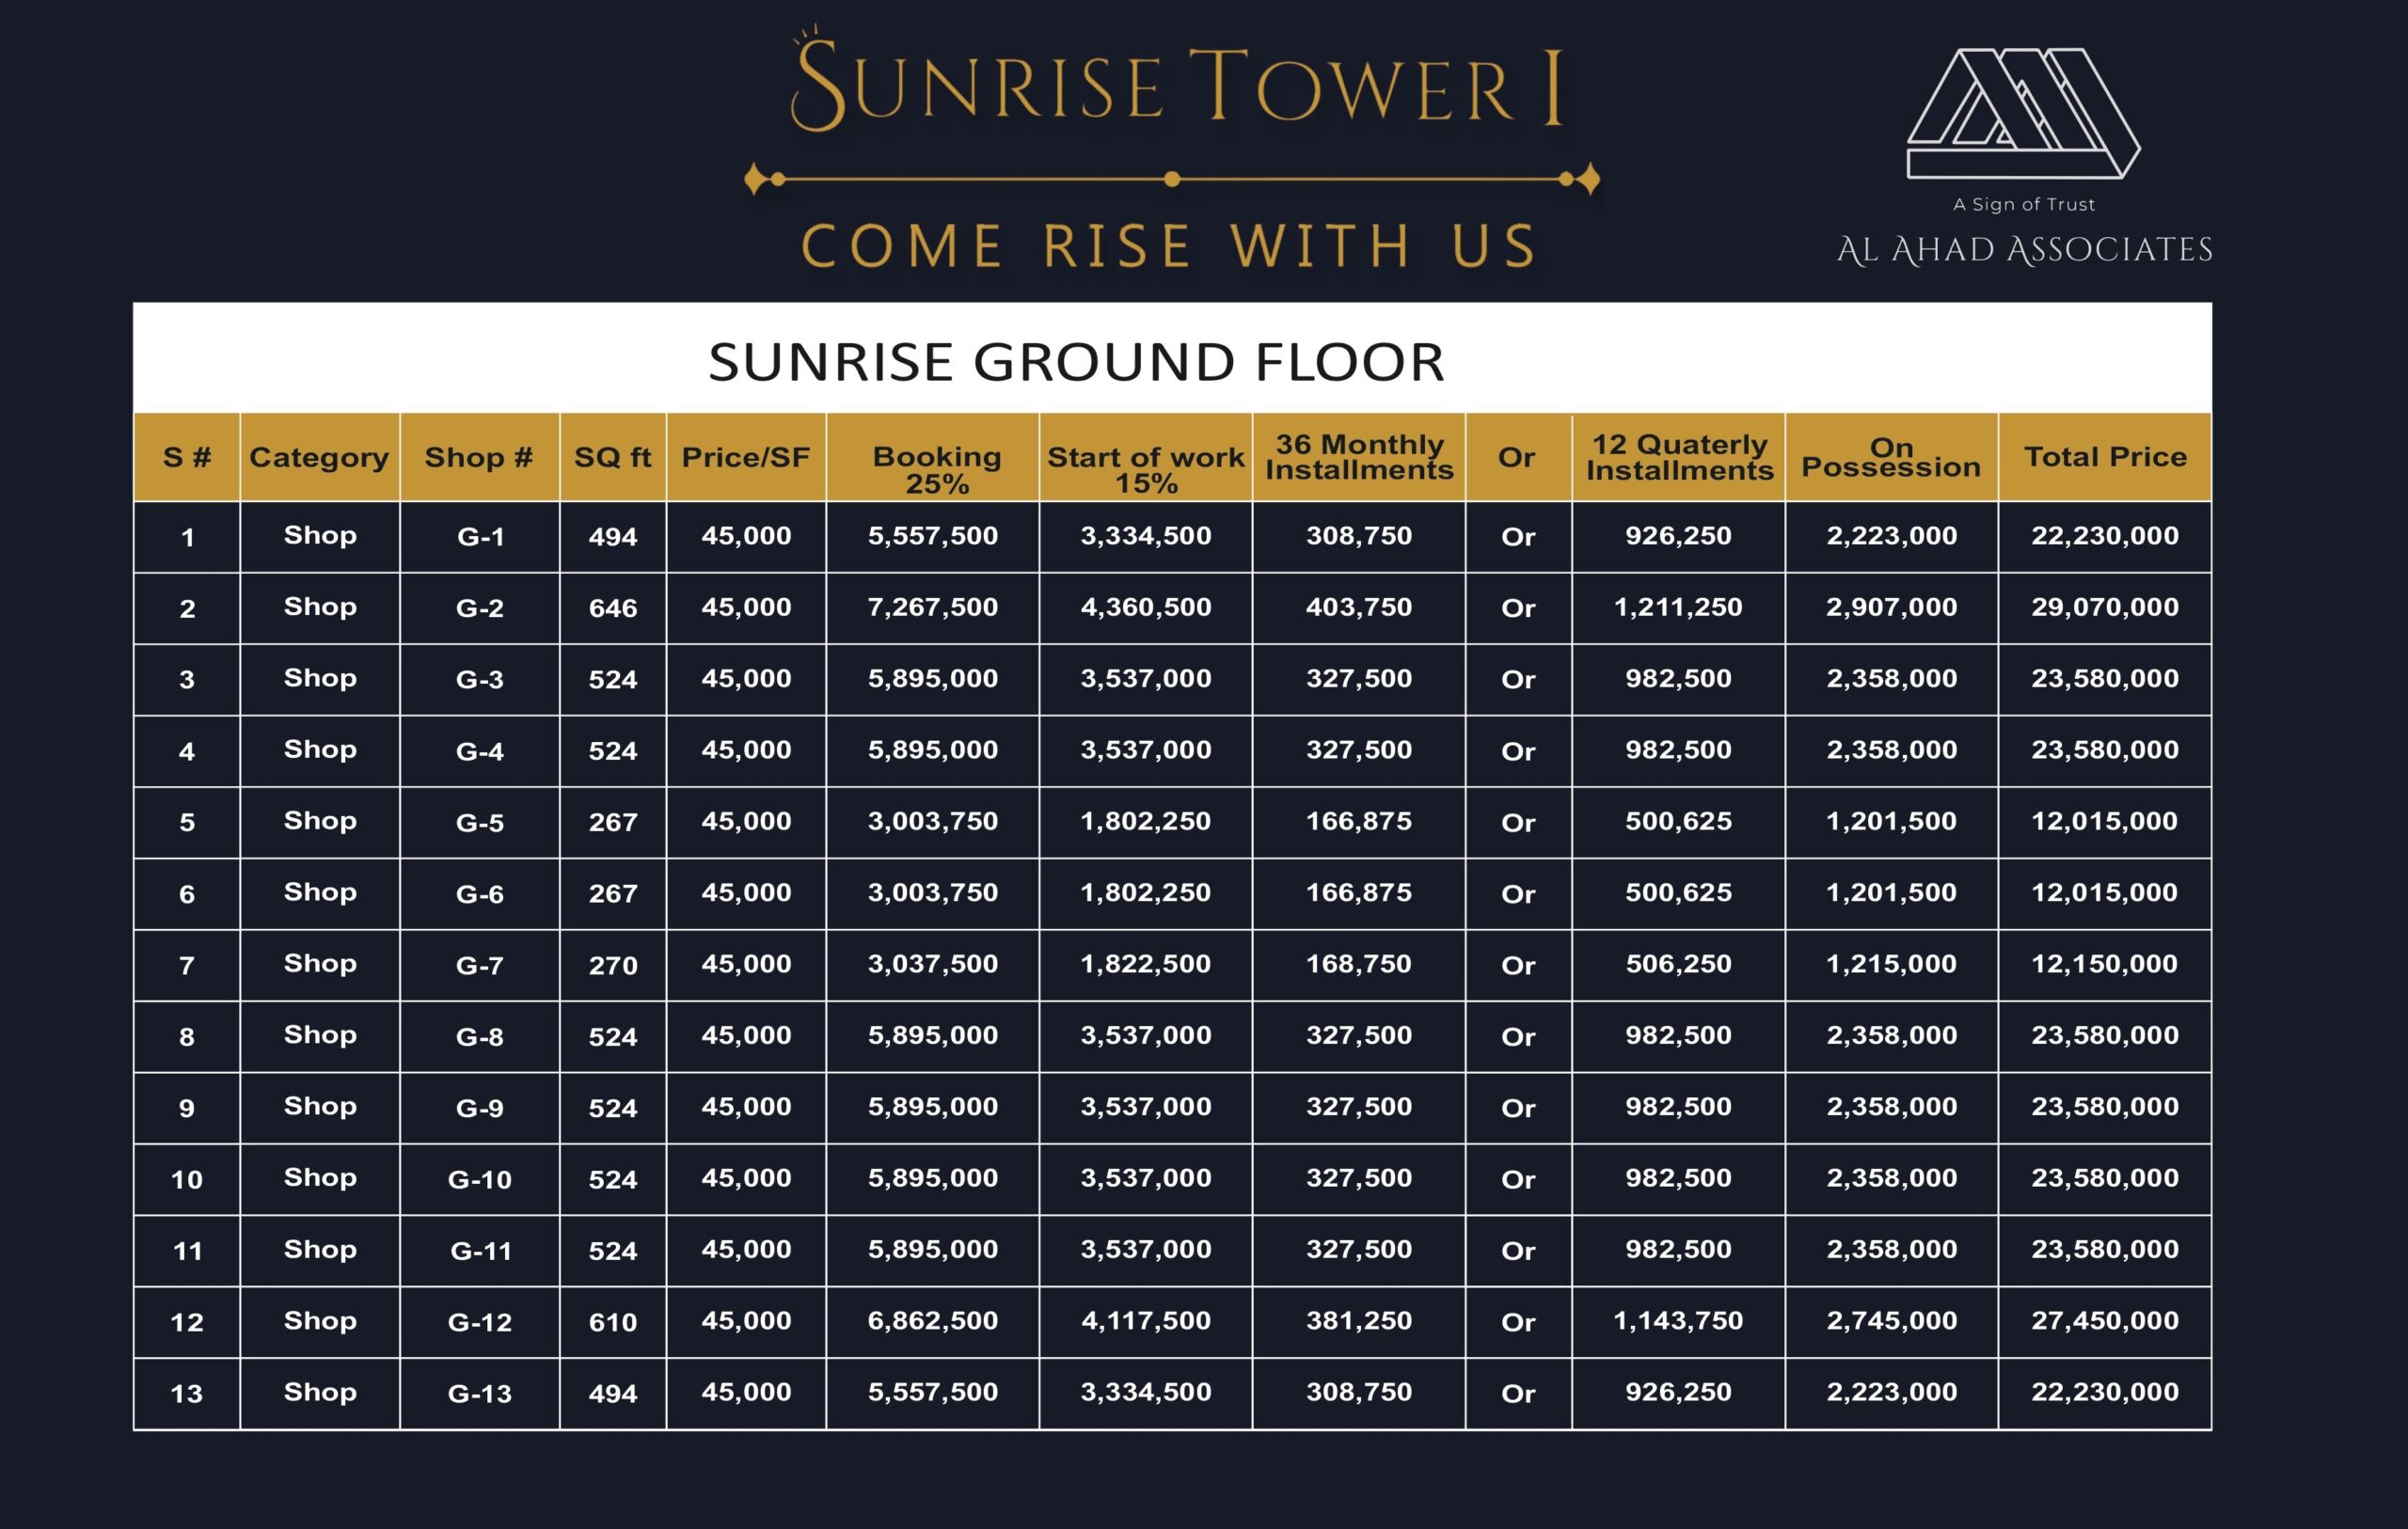
Task: Click the 'Category' column header
Action: pyautogui.click(x=319, y=458)
